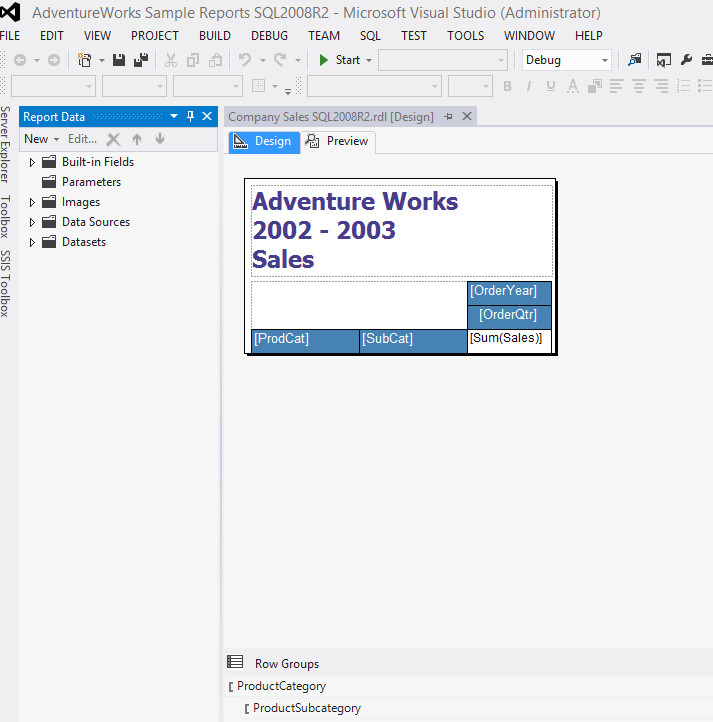The width and height of the screenshot is (713, 722).
Task: Open the VIEW menu
Action: coord(97,35)
